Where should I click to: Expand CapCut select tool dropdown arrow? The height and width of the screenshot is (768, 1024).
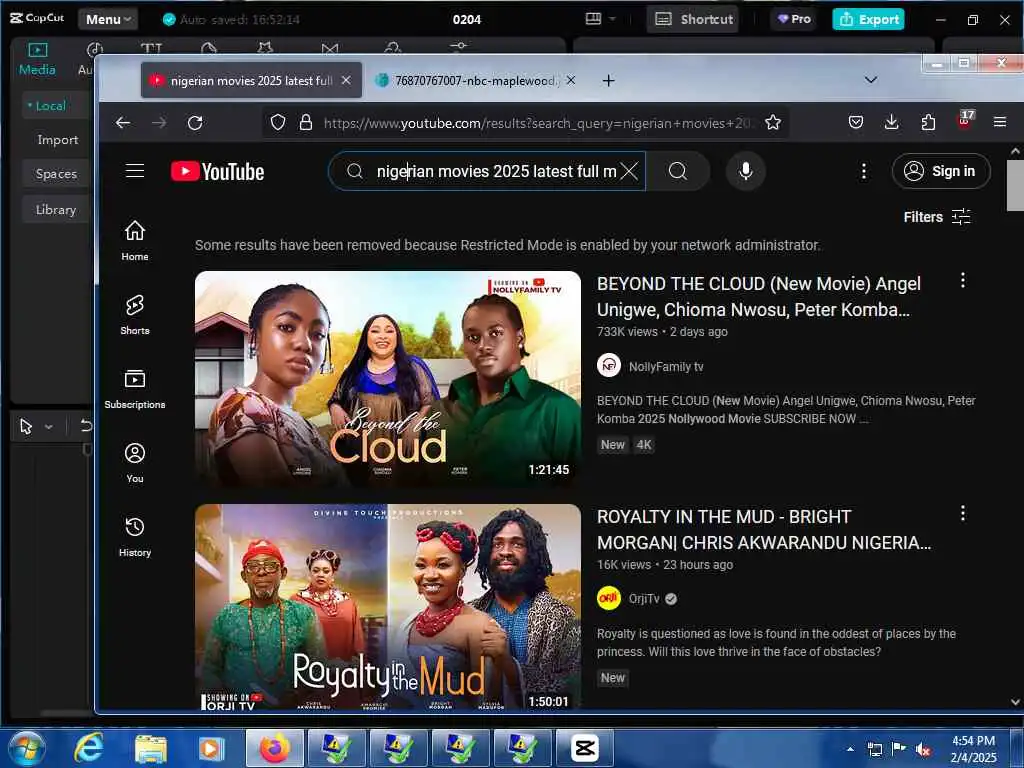click(x=48, y=427)
